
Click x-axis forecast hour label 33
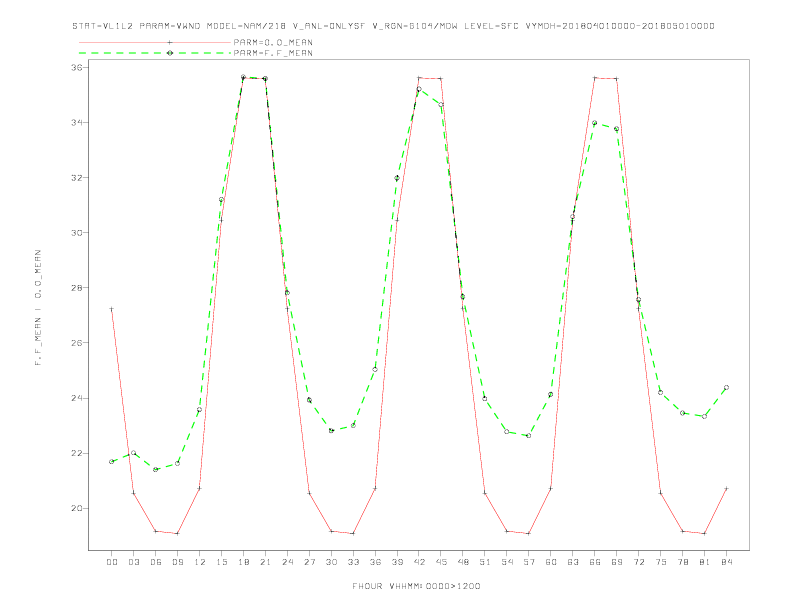[353, 562]
